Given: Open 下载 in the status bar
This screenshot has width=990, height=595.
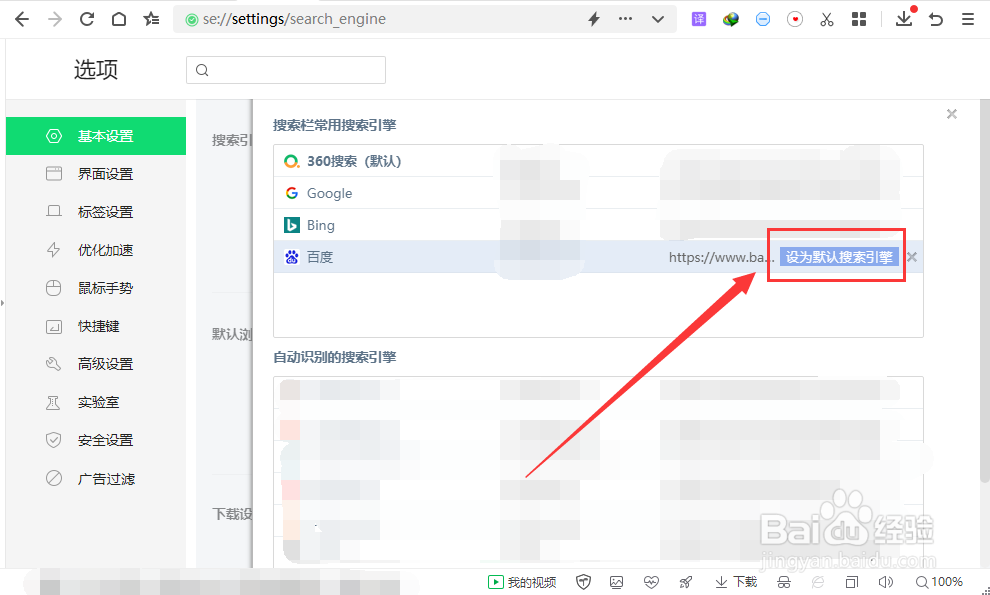Looking at the screenshot, I should pyautogui.click(x=736, y=582).
